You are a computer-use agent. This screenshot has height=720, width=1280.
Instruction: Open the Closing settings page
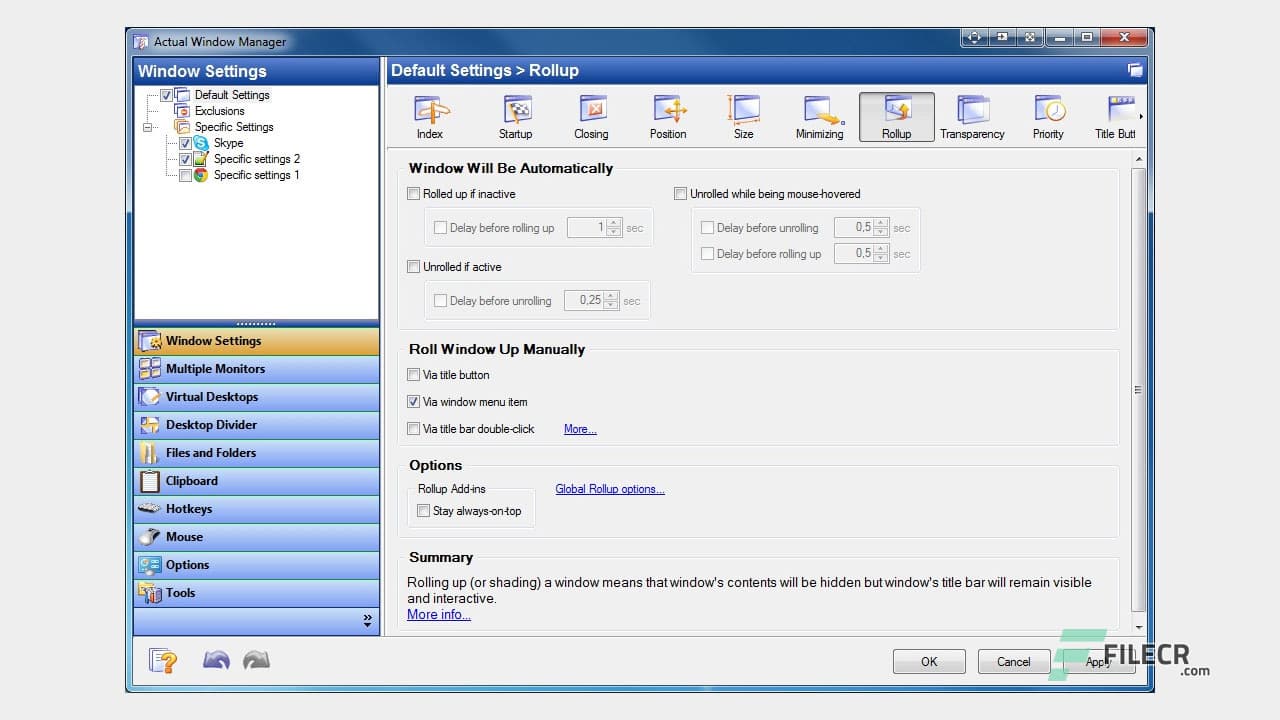coord(591,115)
